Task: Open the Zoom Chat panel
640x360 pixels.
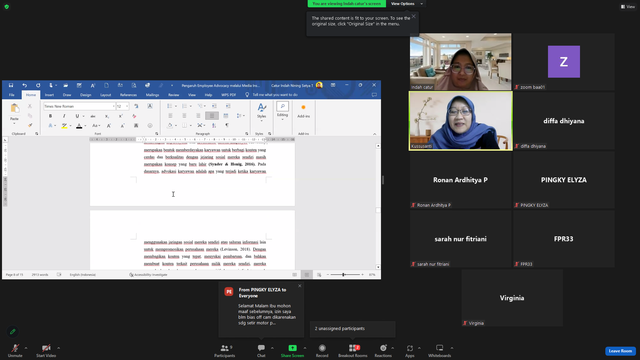Action: 261,351
